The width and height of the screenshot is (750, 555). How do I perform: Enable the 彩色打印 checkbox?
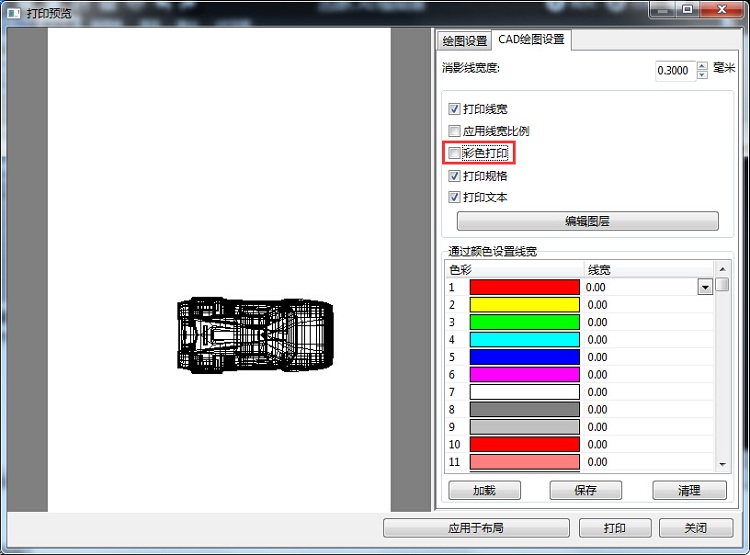coord(454,153)
